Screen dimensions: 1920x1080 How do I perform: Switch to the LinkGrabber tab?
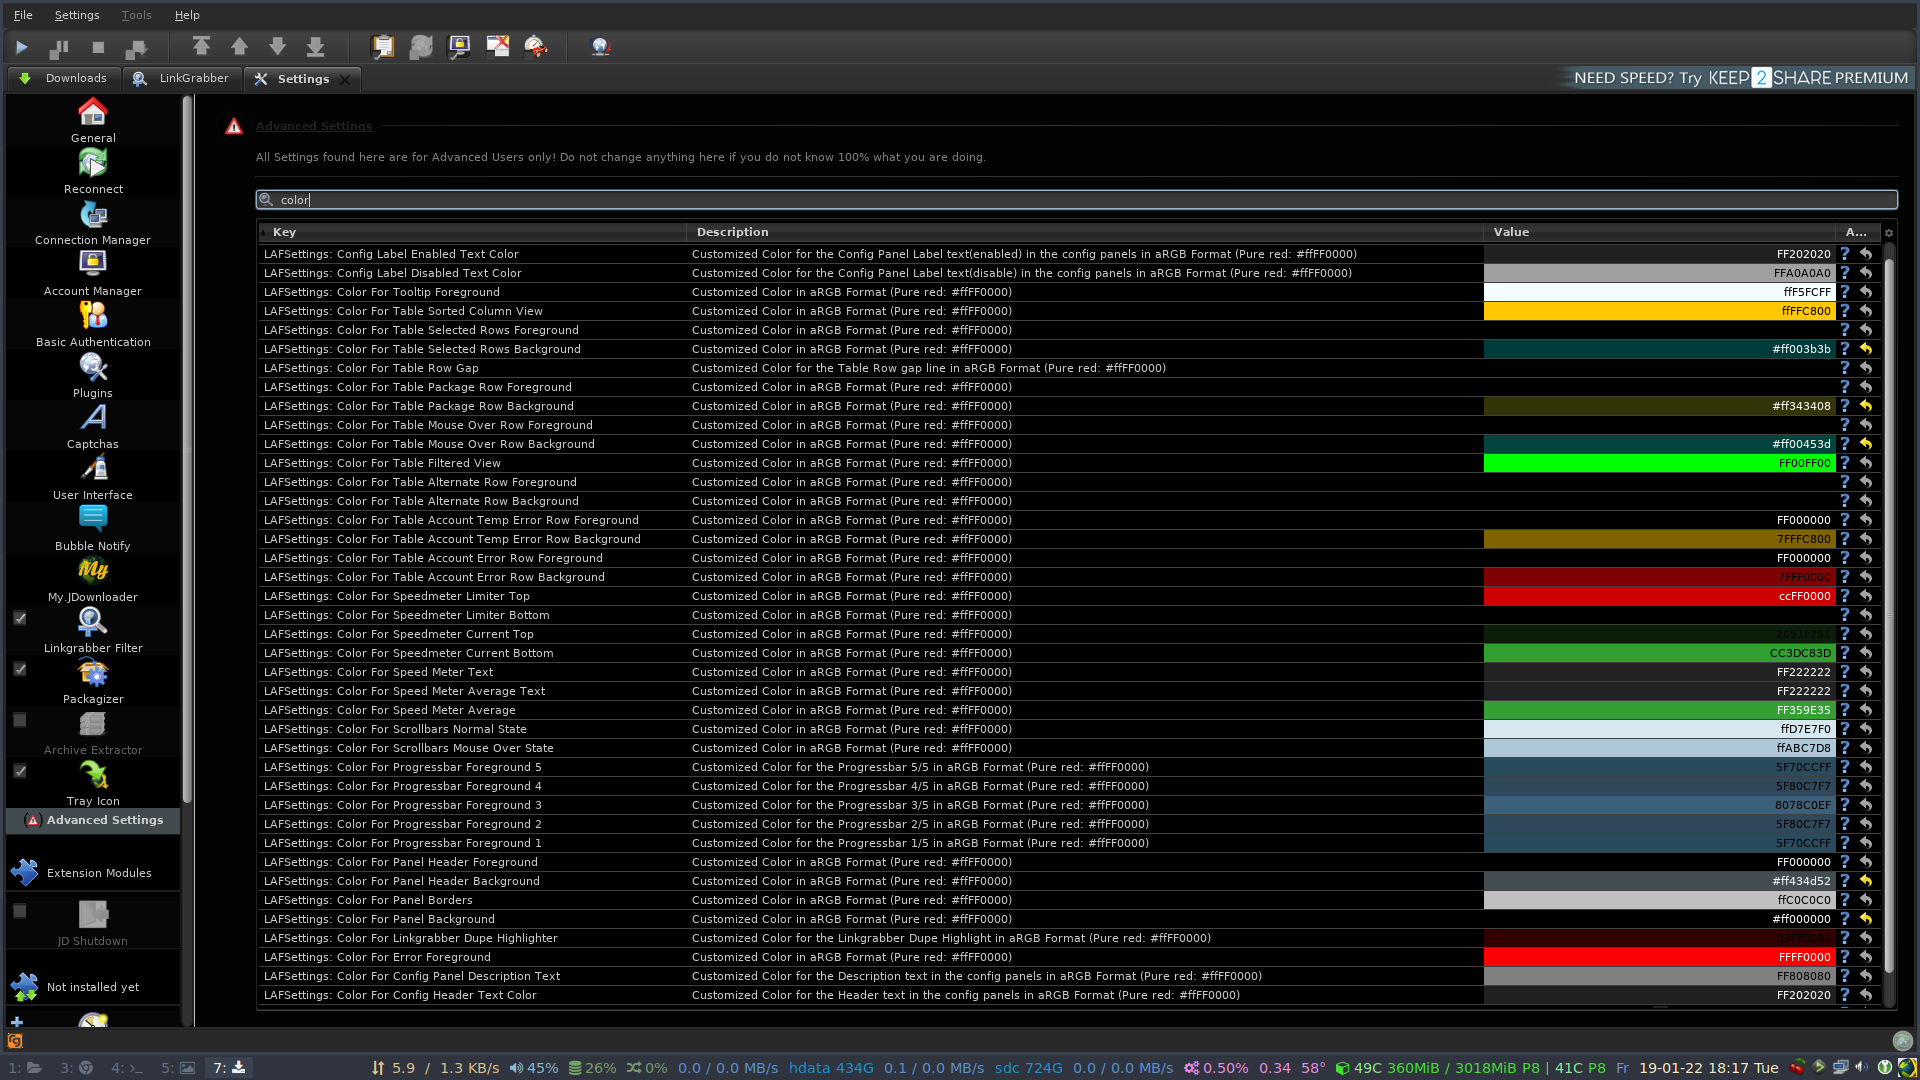point(182,78)
